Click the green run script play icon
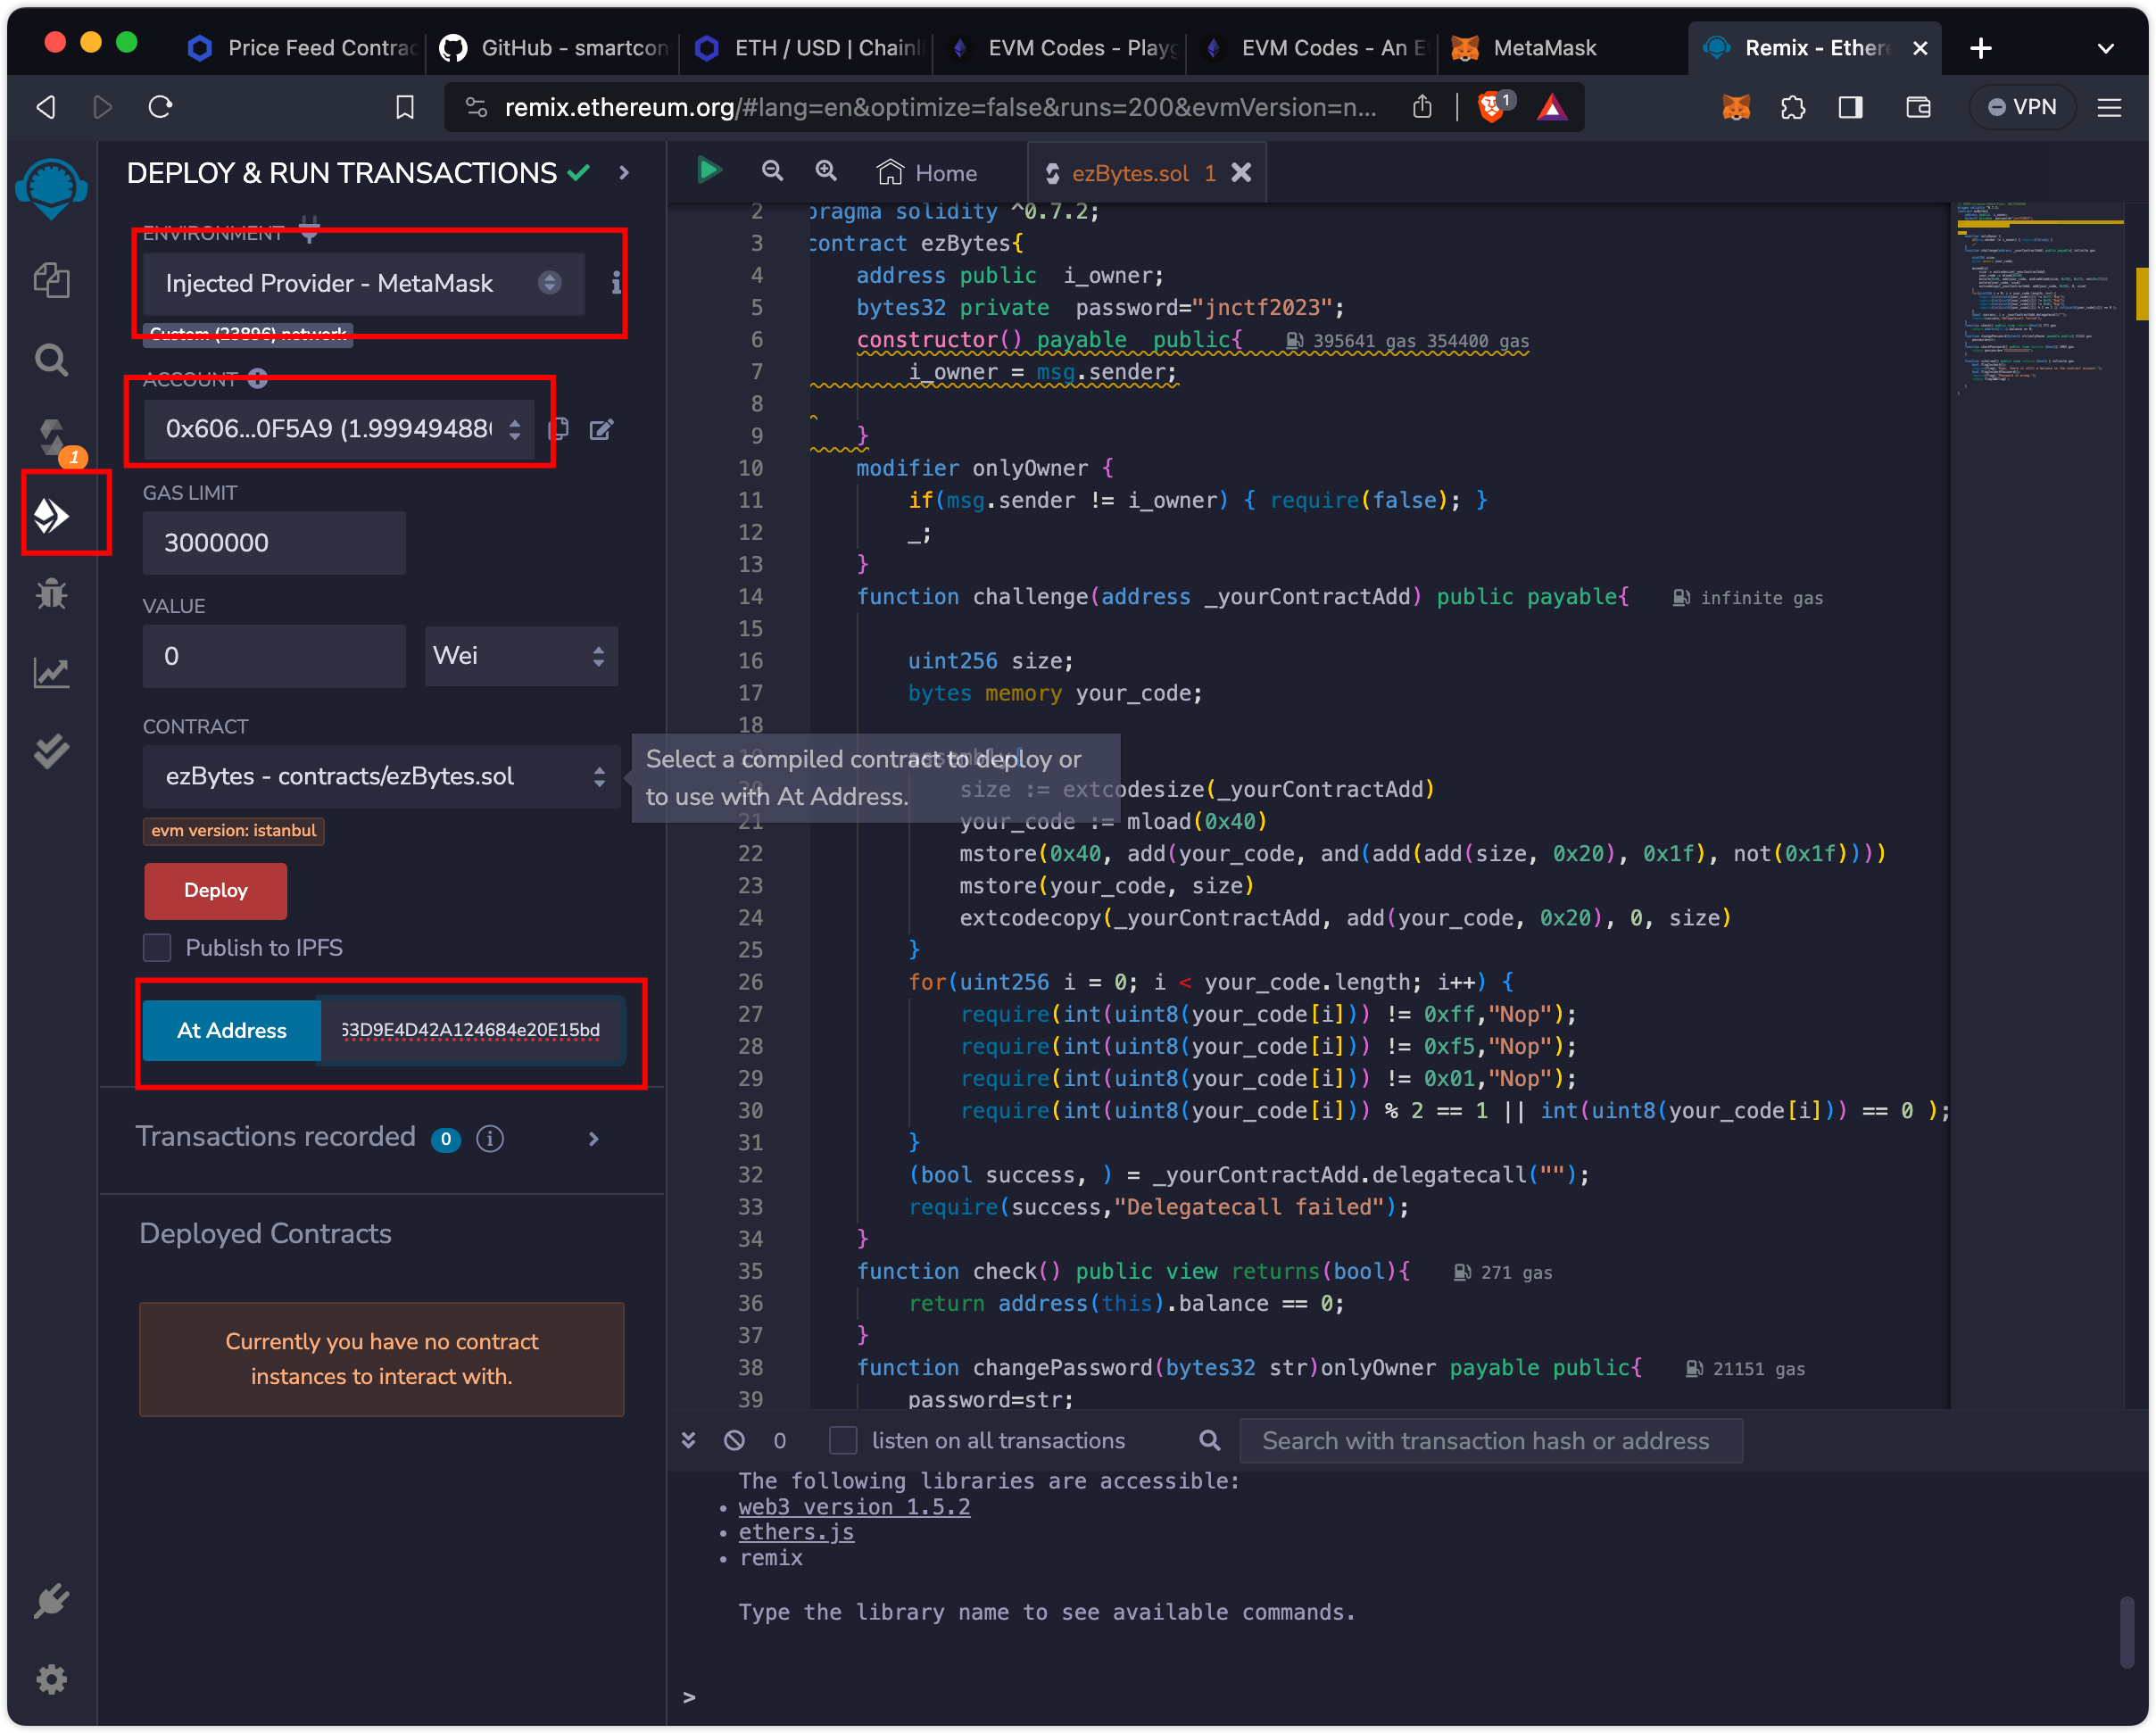Screen dimensions: 2156x1733 tap(709, 171)
